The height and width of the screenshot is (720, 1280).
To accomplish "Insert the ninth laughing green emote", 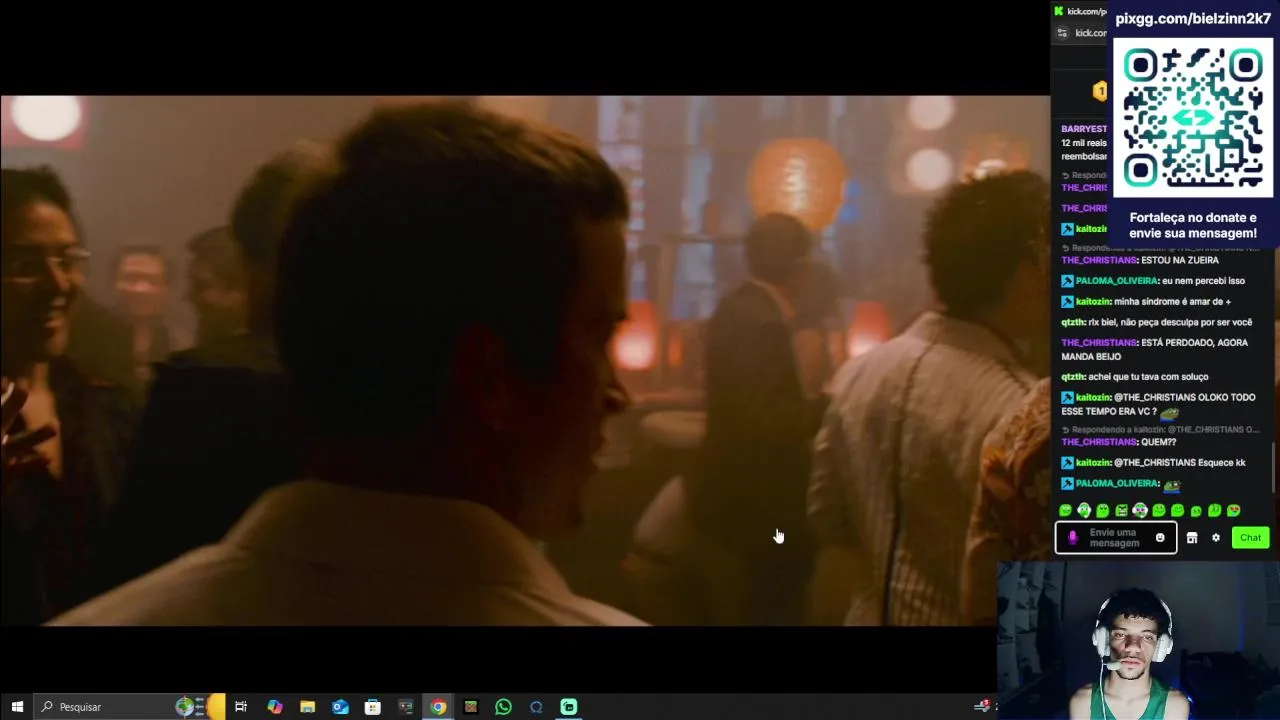I will tap(1215, 511).
